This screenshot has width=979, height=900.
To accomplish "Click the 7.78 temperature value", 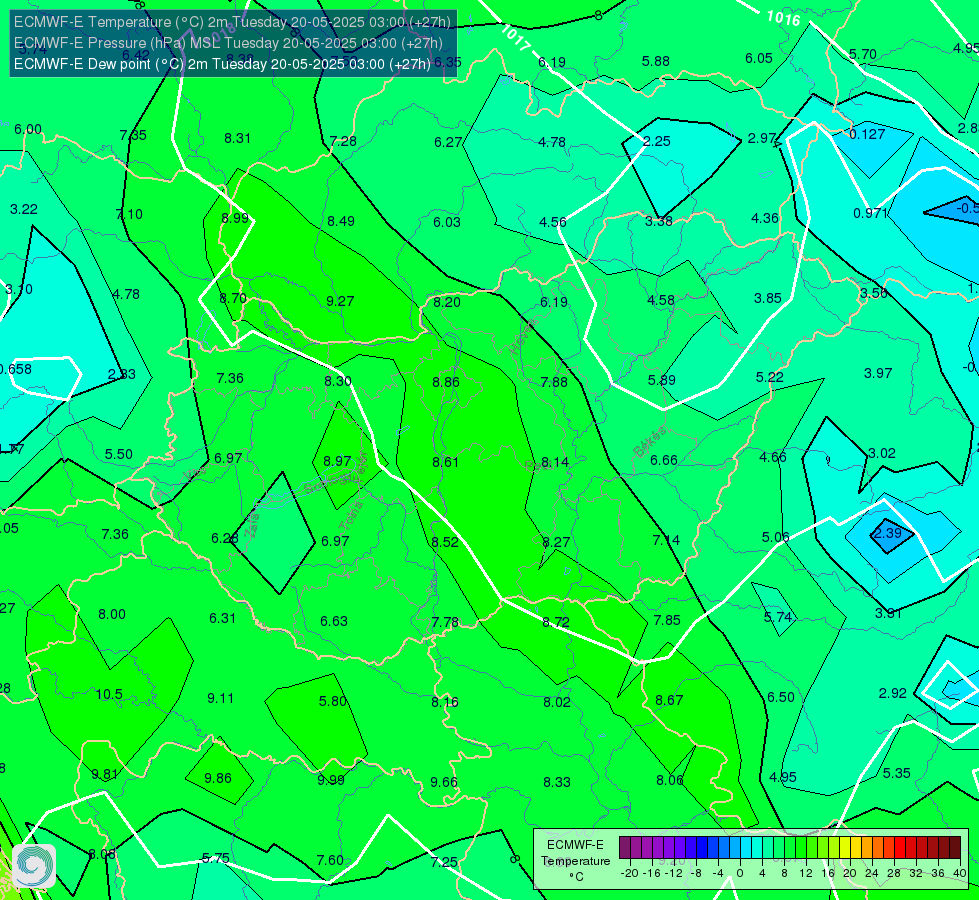I will [445, 622].
